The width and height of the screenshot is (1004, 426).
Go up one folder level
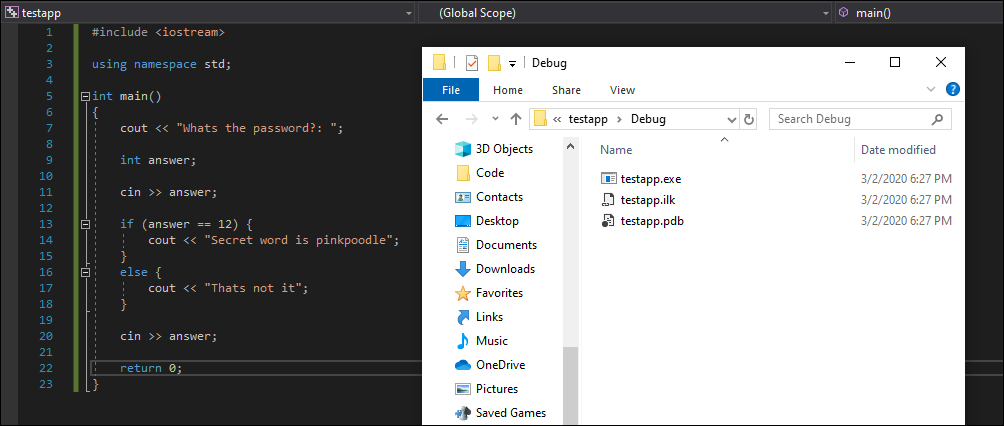click(516, 119)
